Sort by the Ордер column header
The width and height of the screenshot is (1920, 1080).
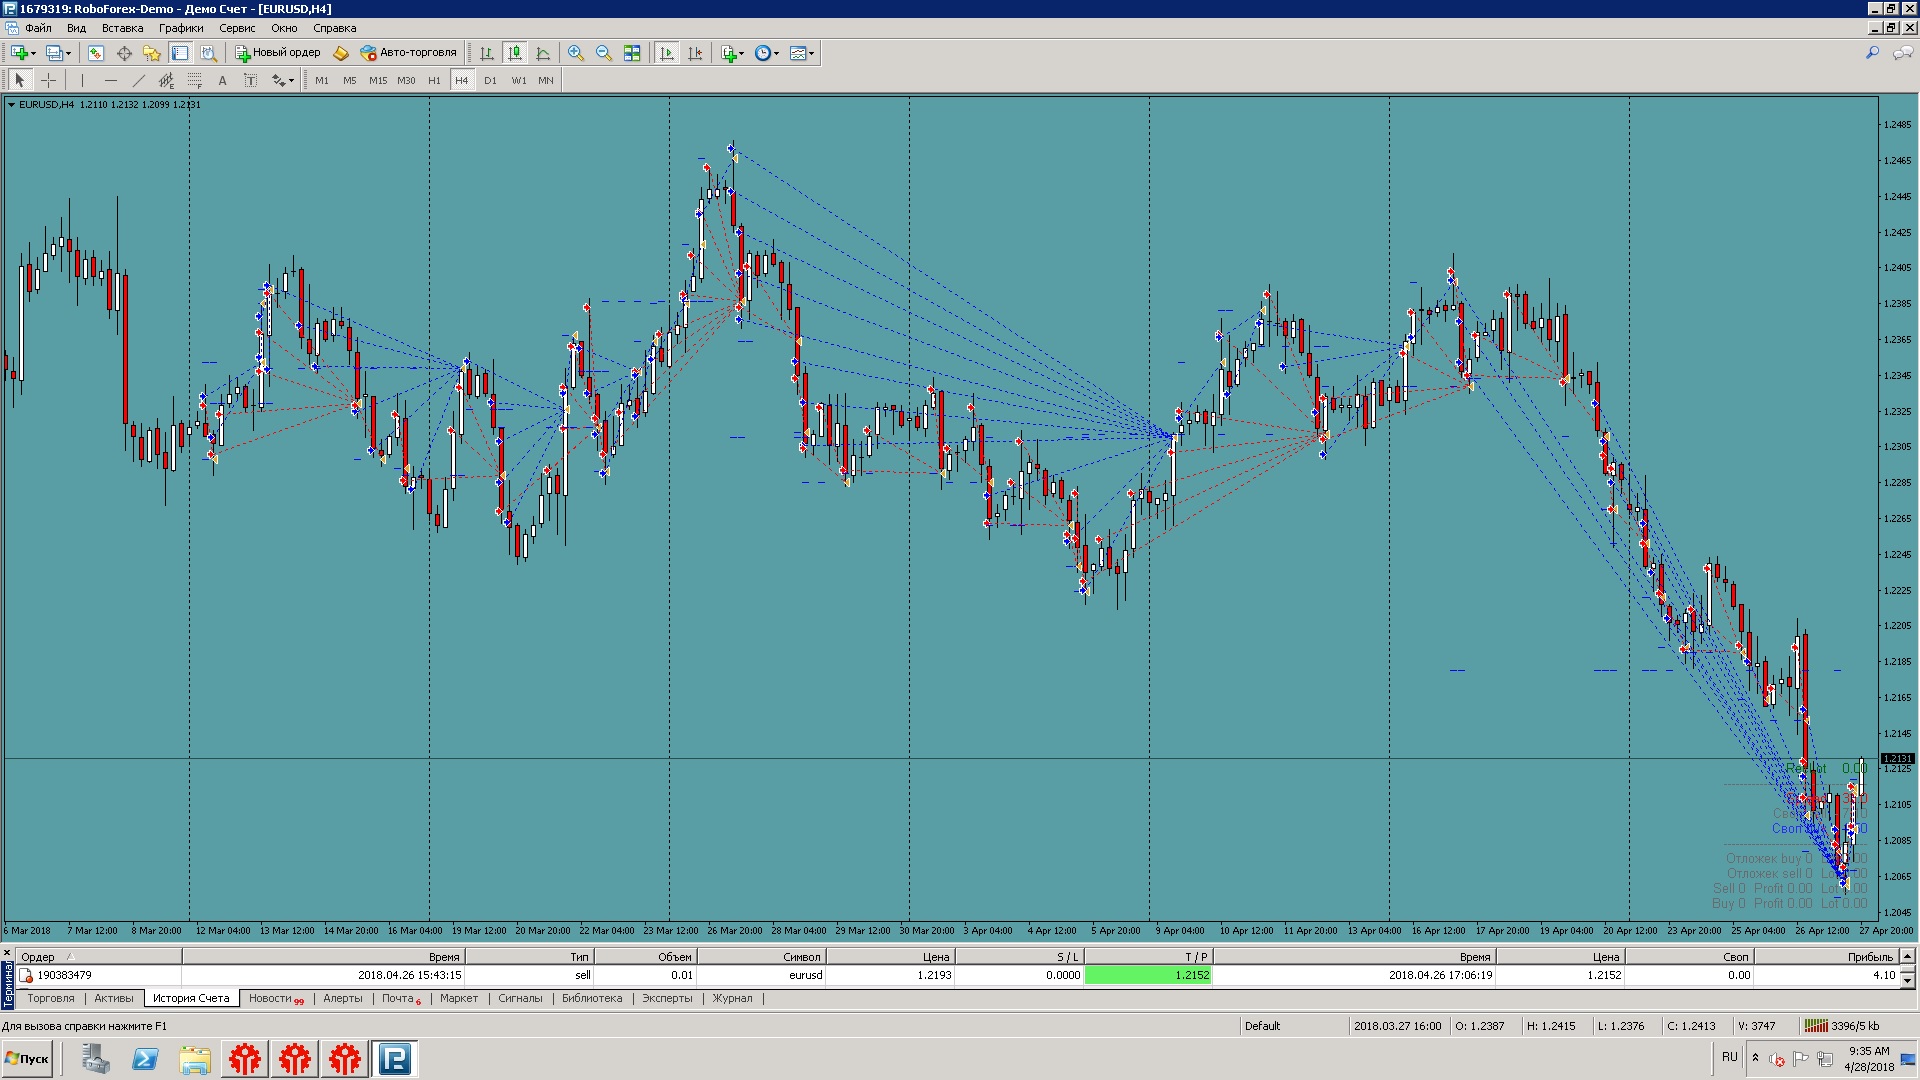(x=98, y=957)
